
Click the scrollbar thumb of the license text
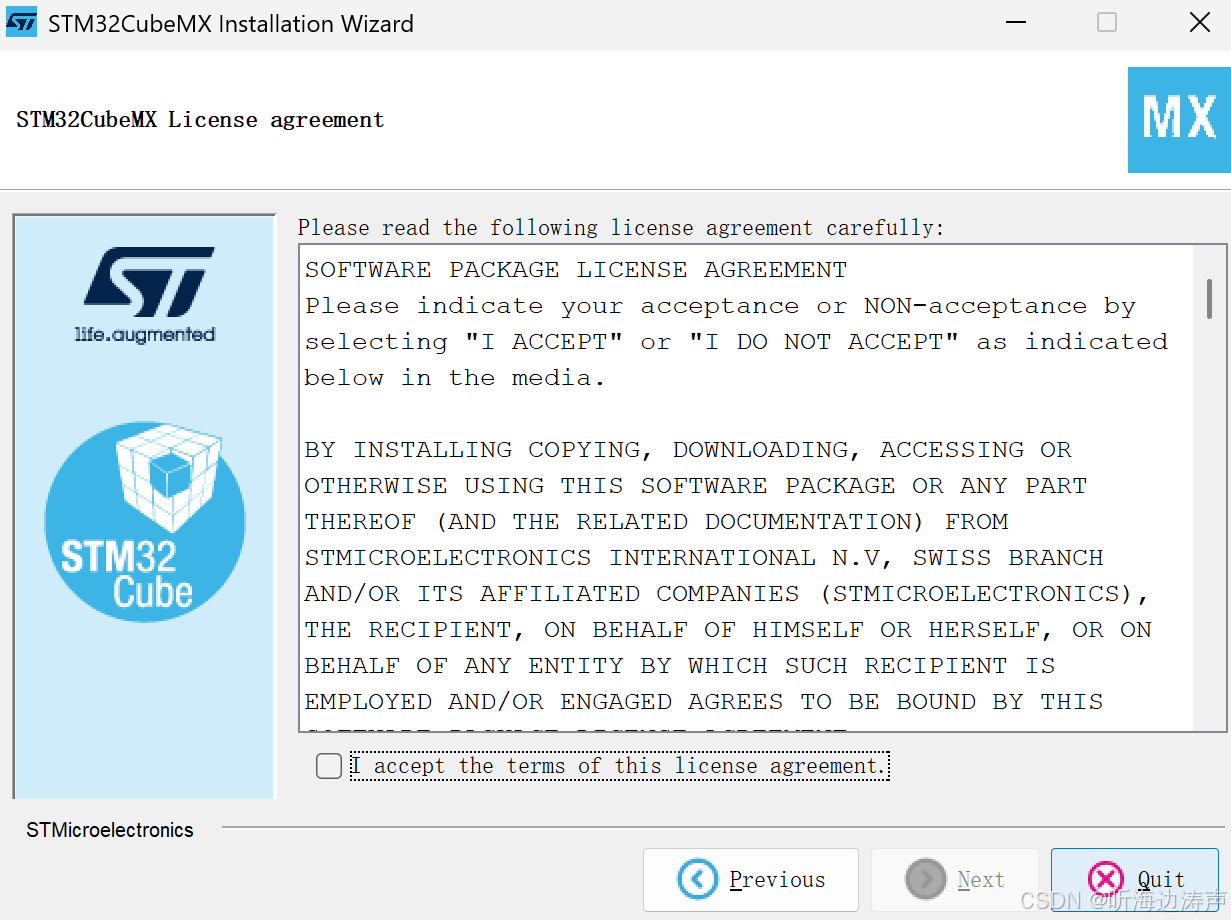pyautogui.click(x=1209, y=299)
